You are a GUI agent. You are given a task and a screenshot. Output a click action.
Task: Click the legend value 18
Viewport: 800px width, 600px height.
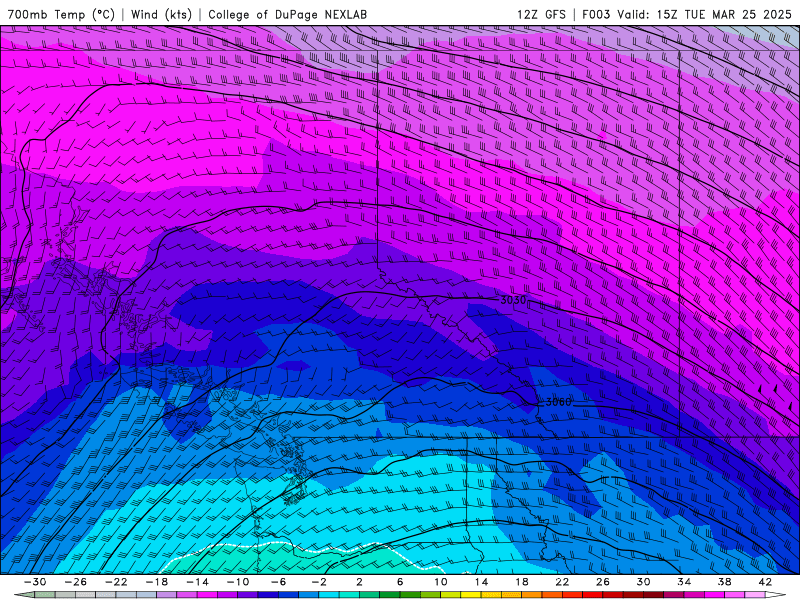(521, 582)
